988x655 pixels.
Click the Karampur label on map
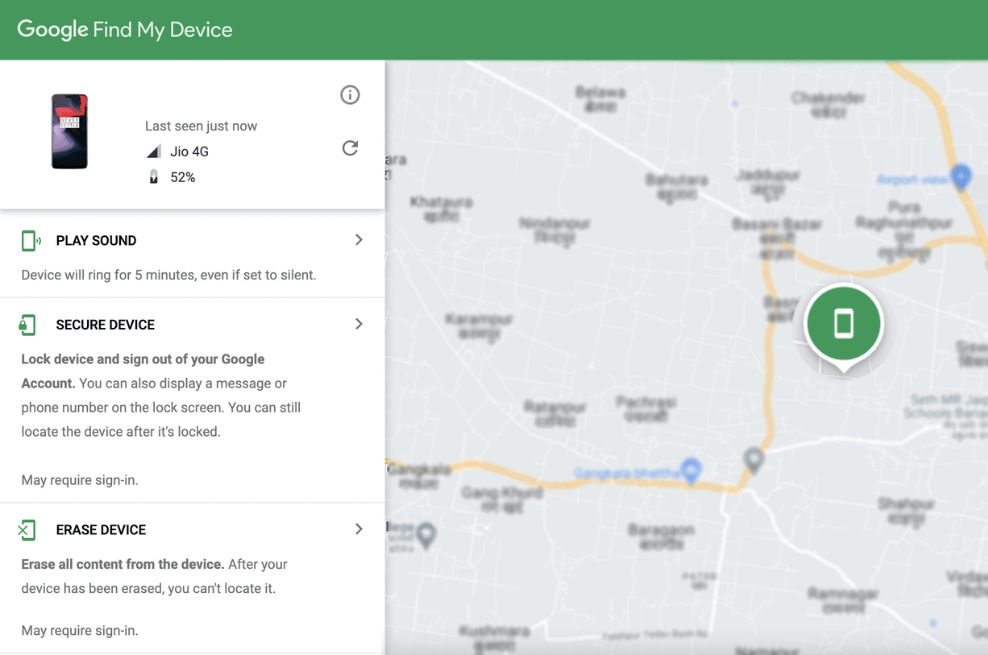click(x=480, y=326)
